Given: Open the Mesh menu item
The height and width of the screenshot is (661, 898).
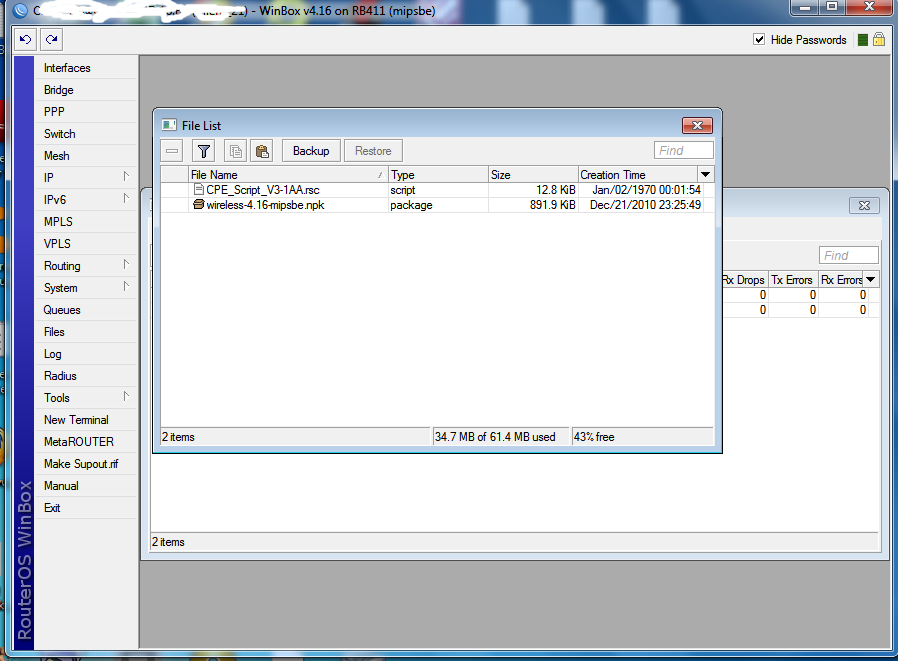Looking at the screenshot, I should [86, 156].
